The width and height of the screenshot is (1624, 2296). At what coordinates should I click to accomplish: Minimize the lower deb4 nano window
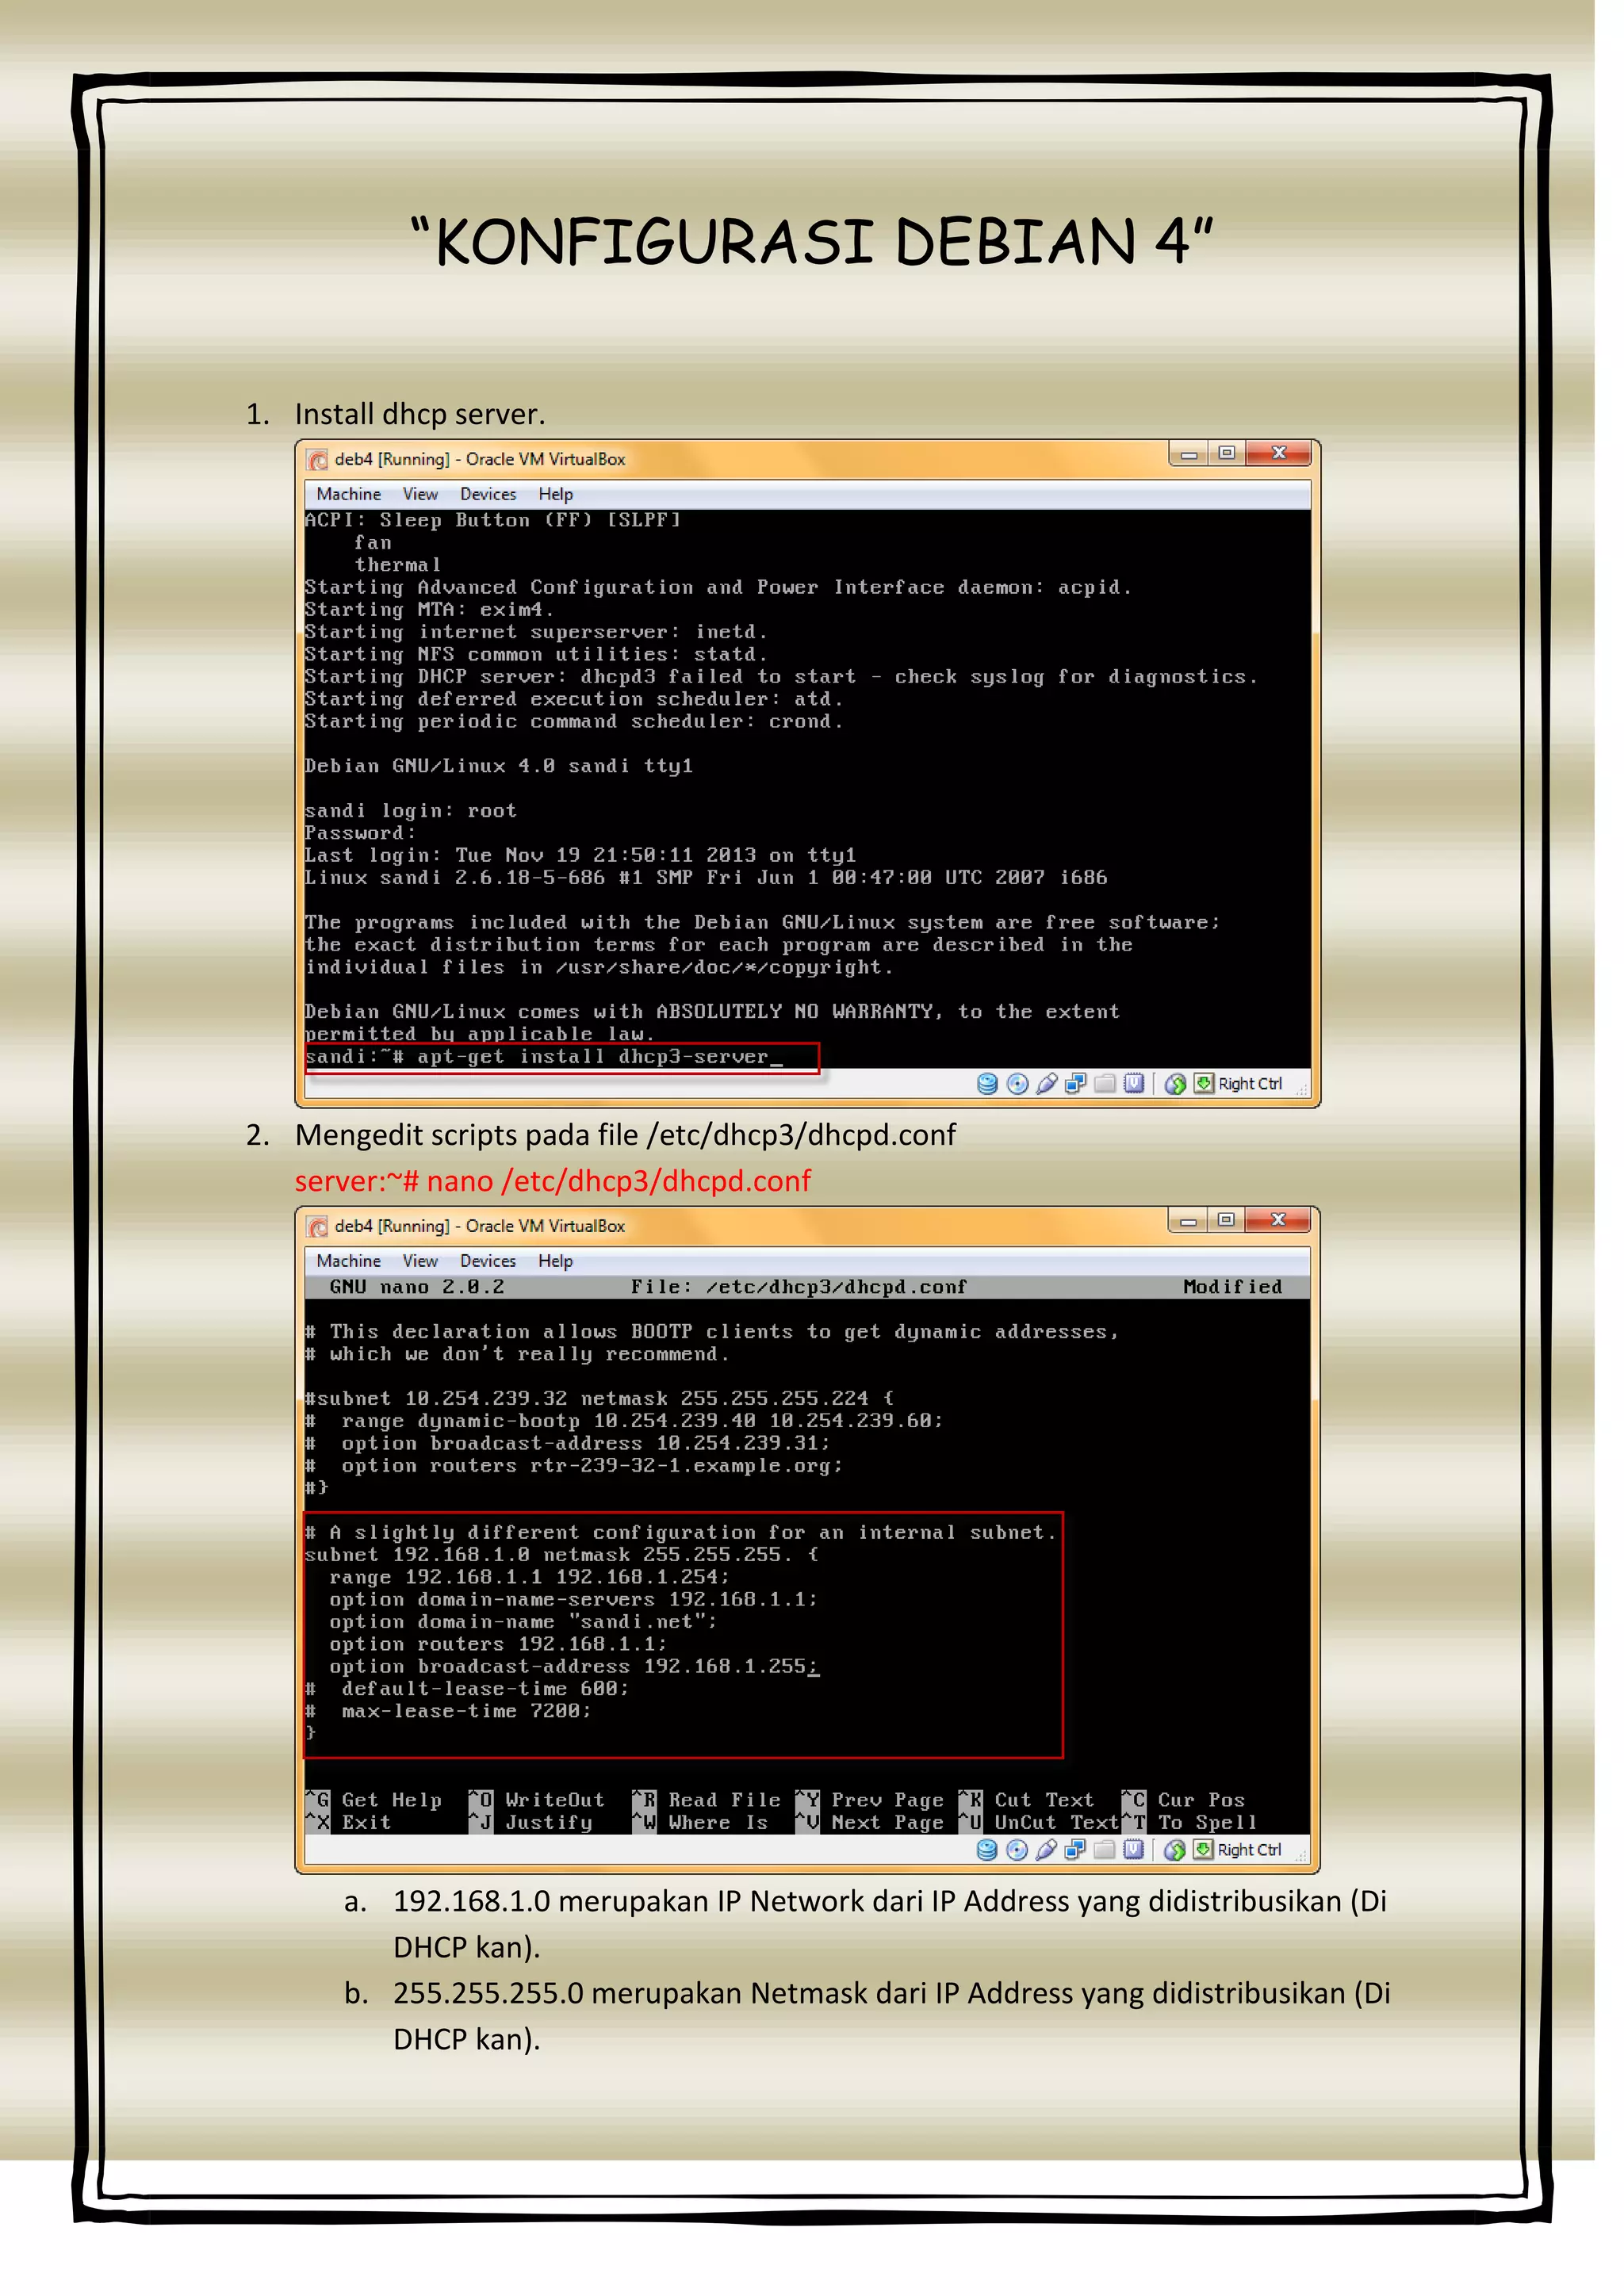coord(1188,1221)
